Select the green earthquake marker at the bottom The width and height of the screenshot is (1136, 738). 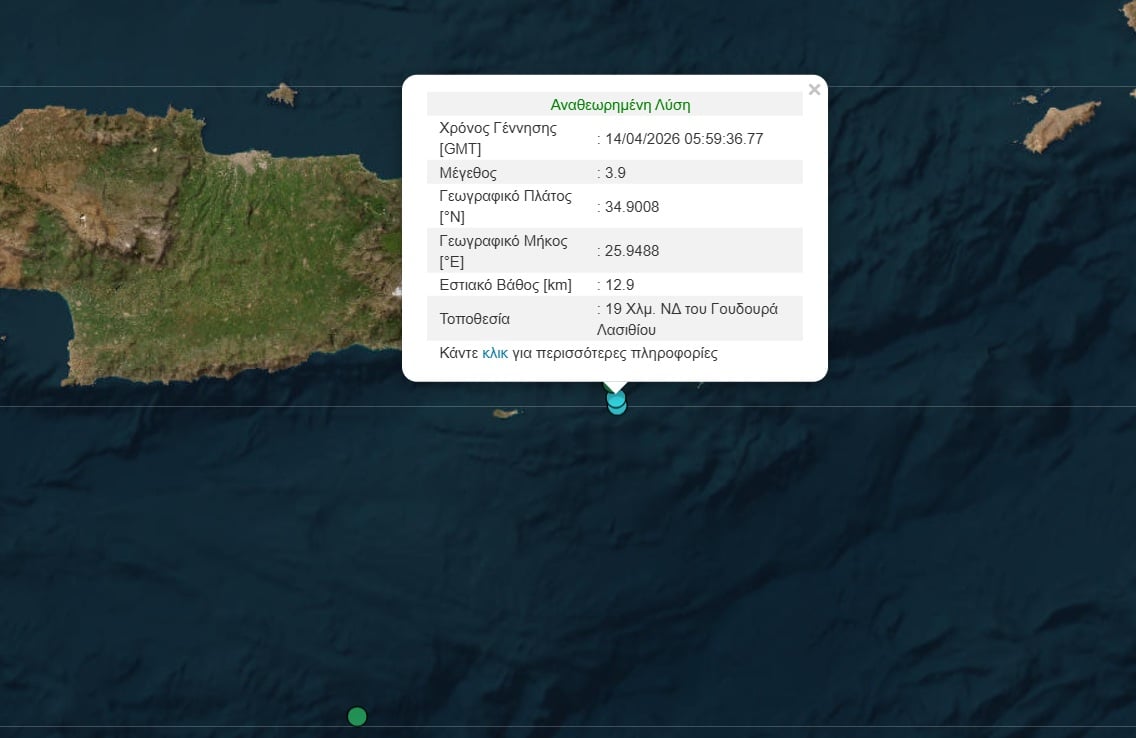(x=357, y=716)
